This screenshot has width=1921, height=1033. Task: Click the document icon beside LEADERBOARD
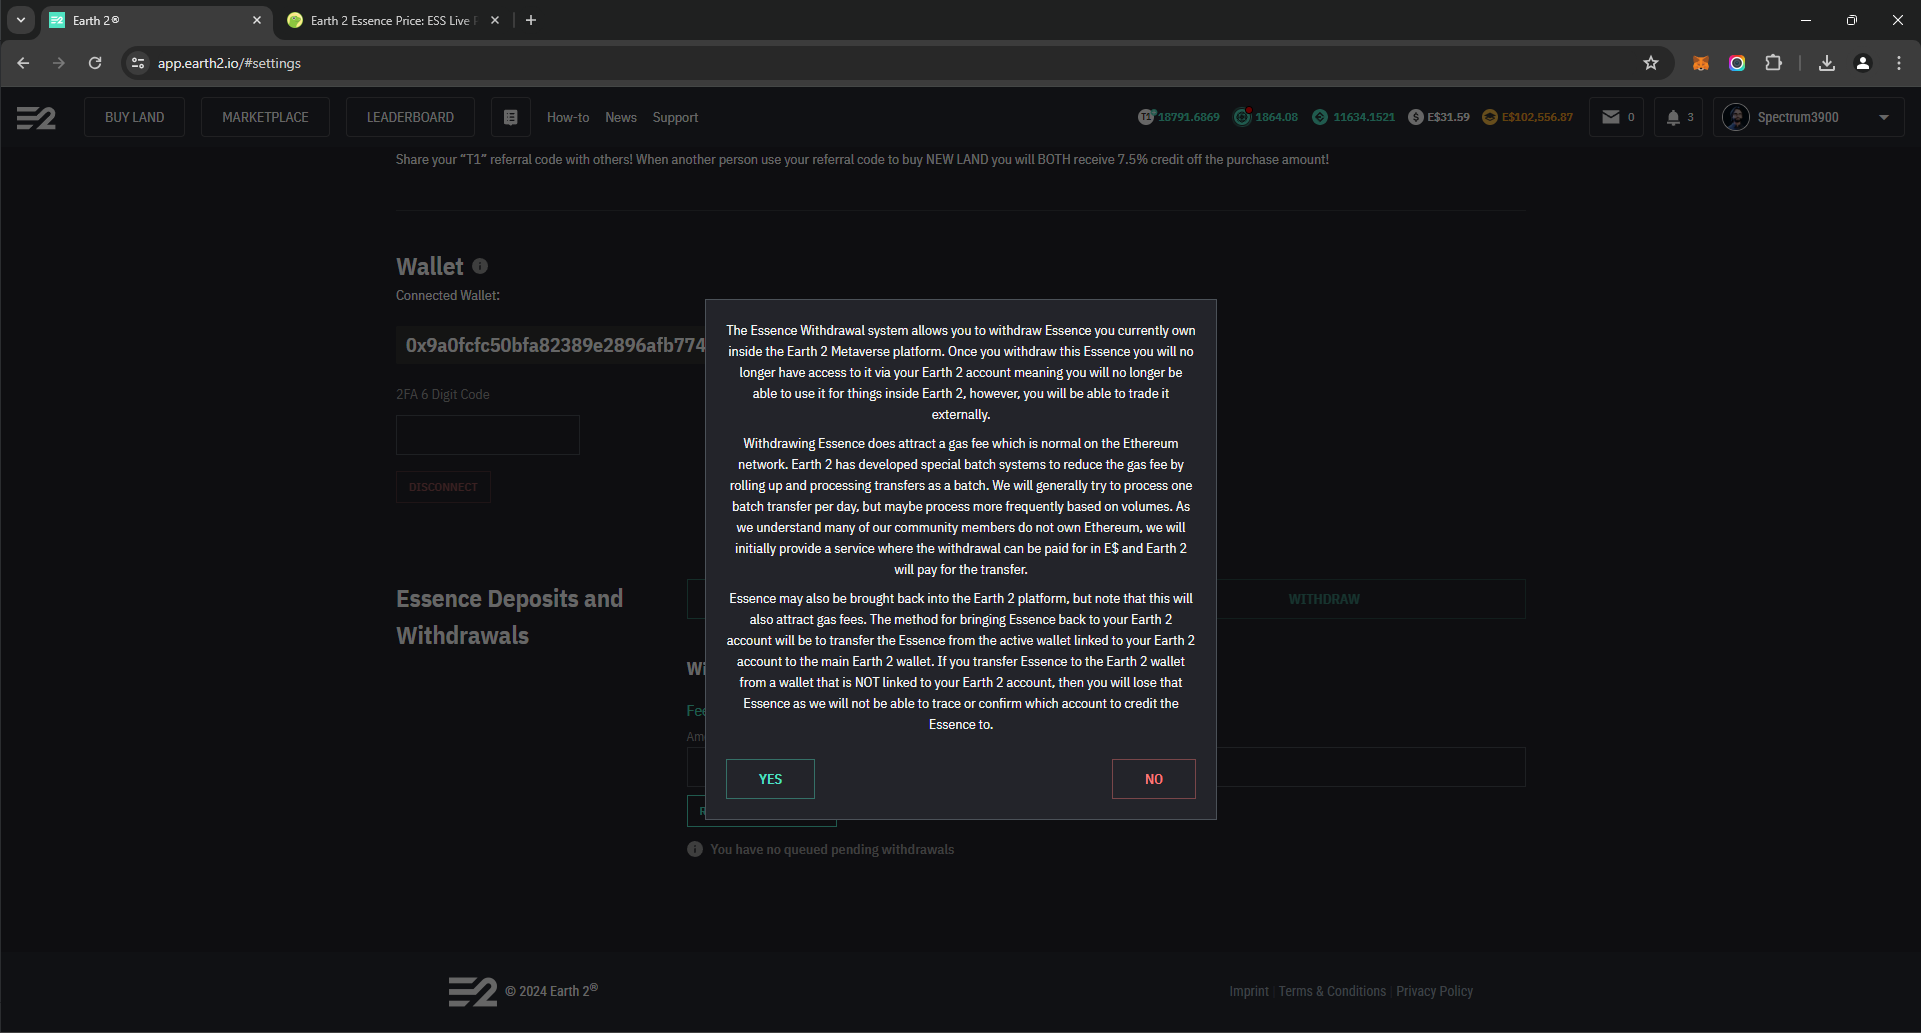point(510,117)
